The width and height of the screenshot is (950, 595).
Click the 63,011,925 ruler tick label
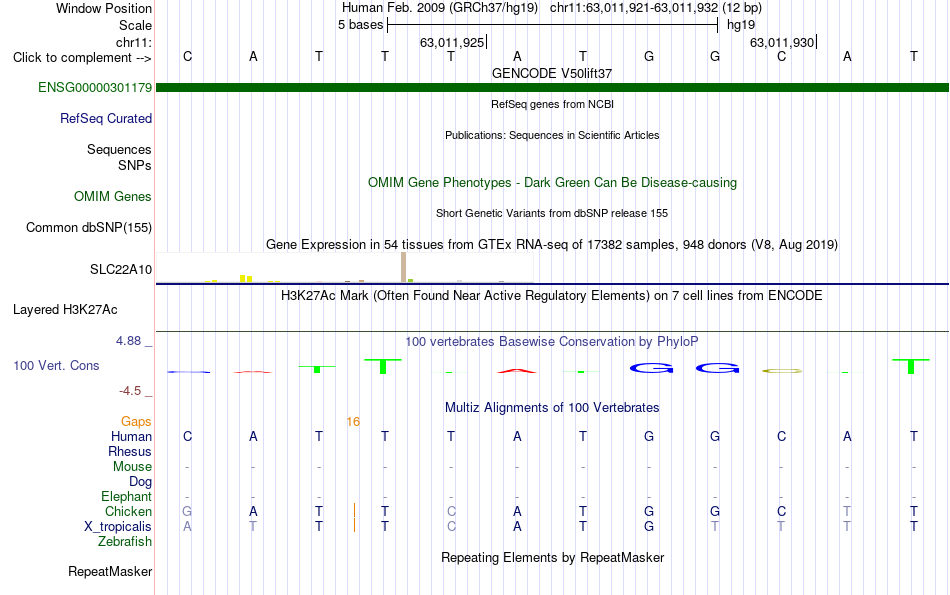(452, 42)
